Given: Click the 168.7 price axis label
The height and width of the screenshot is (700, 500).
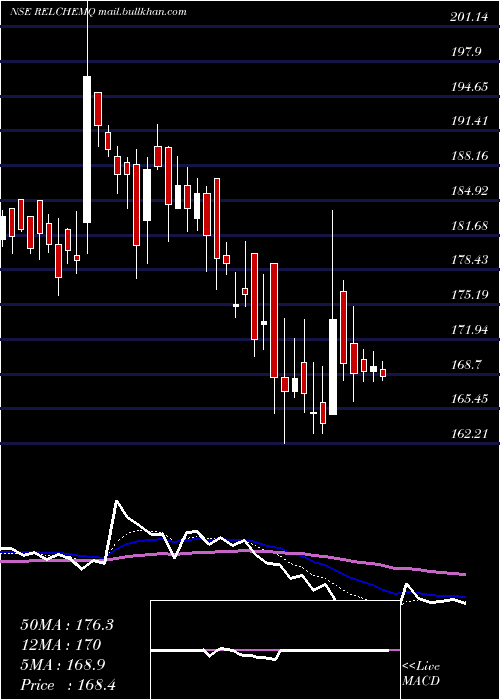Looking at the screenshot, I should click(466, 364).
